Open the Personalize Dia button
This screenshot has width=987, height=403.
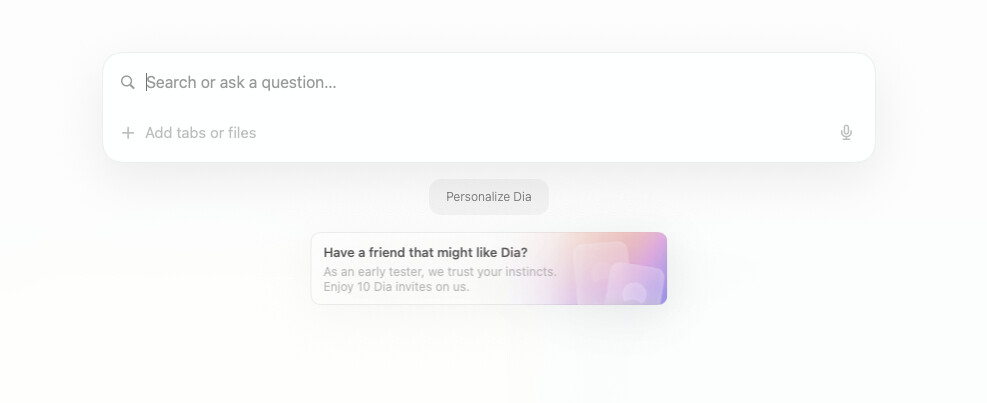pos(488,196)
